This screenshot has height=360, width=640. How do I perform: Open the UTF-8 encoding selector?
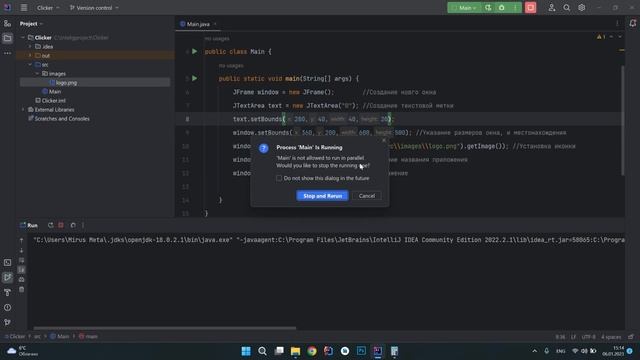click(589, 337)
